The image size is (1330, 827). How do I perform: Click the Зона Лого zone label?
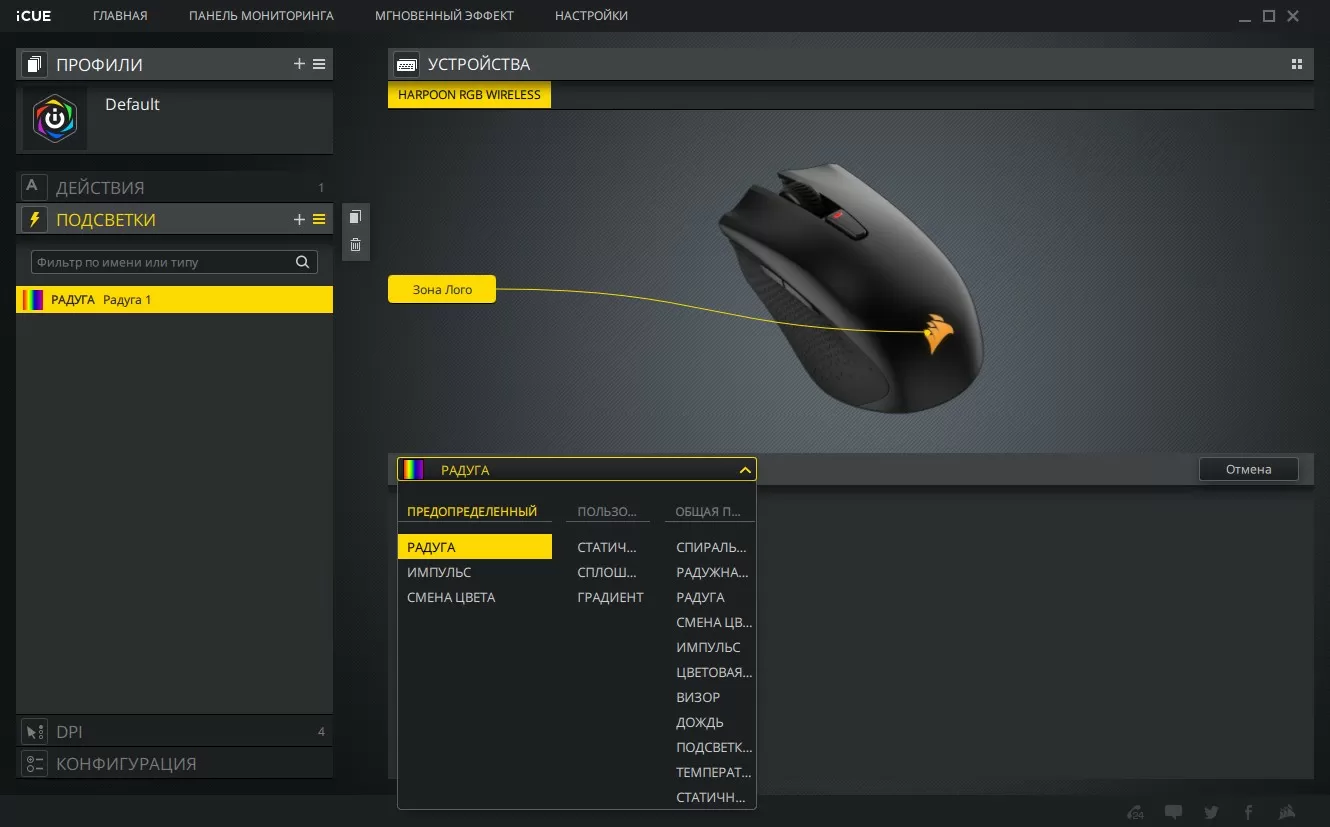pyautogui.click(x=442, y=290)
